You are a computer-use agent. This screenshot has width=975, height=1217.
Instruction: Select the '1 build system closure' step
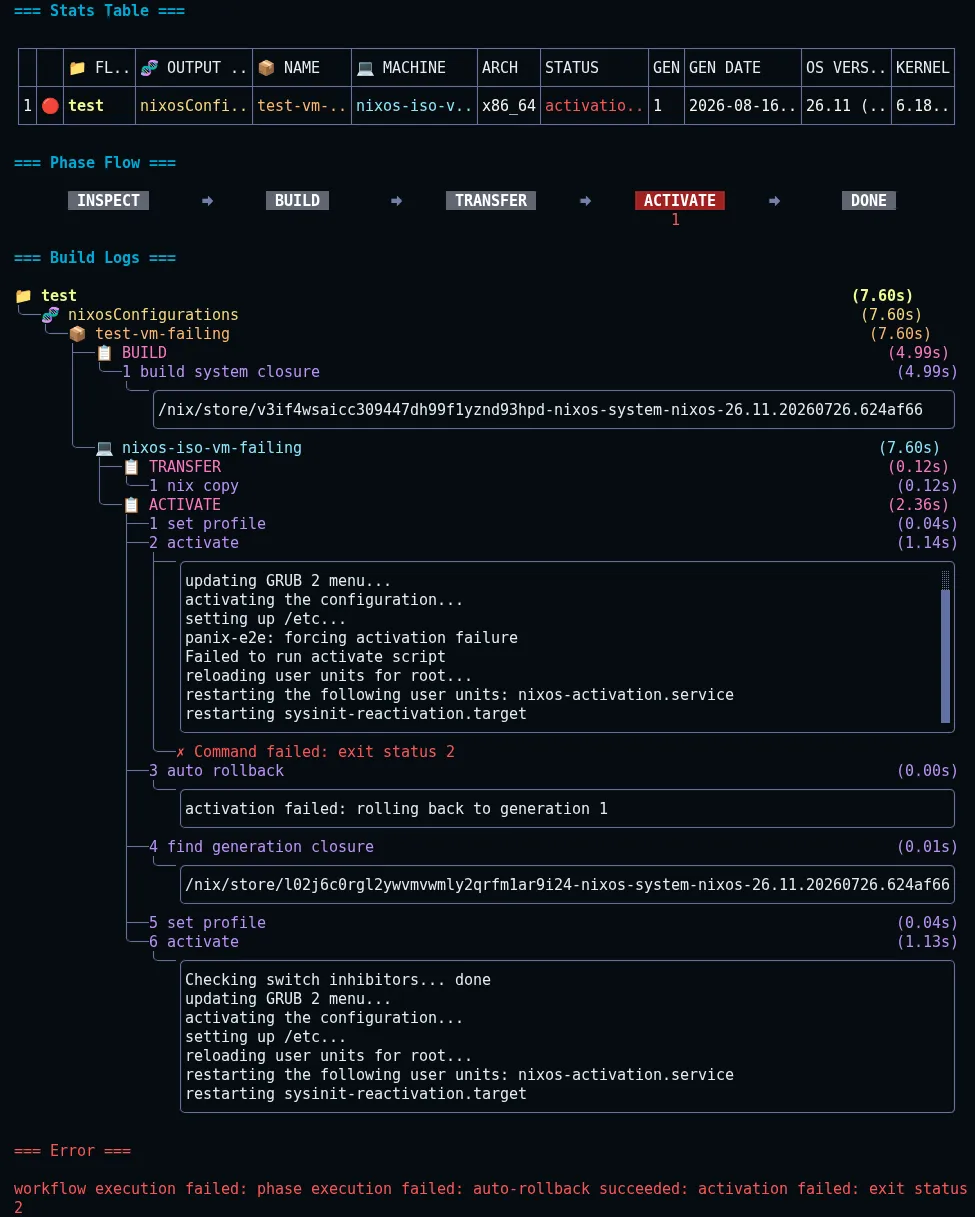pyautogui.click(x=221, y=372)
